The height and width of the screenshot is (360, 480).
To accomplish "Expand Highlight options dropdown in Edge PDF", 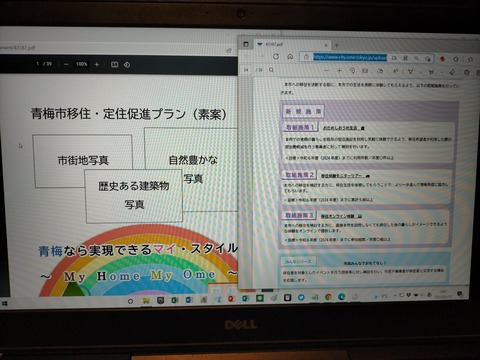I will 441,72.
